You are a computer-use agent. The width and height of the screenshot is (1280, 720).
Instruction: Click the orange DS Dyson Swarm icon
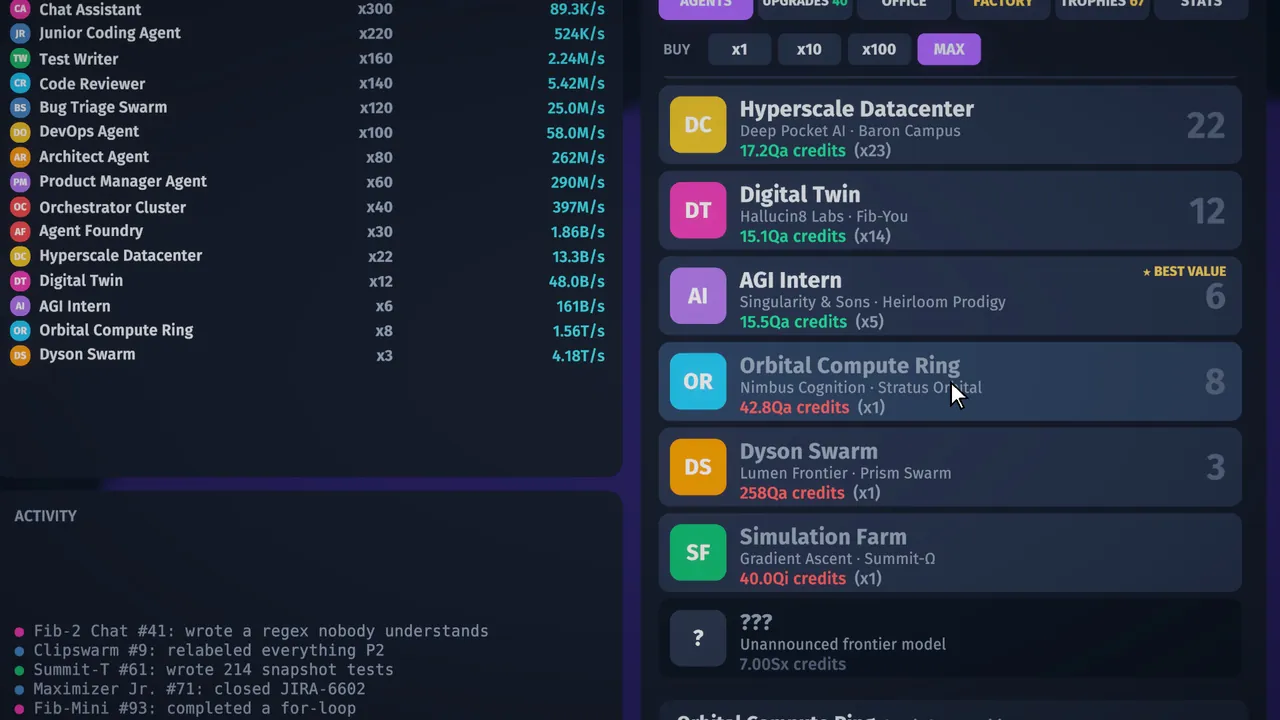(x=698, y=467)
